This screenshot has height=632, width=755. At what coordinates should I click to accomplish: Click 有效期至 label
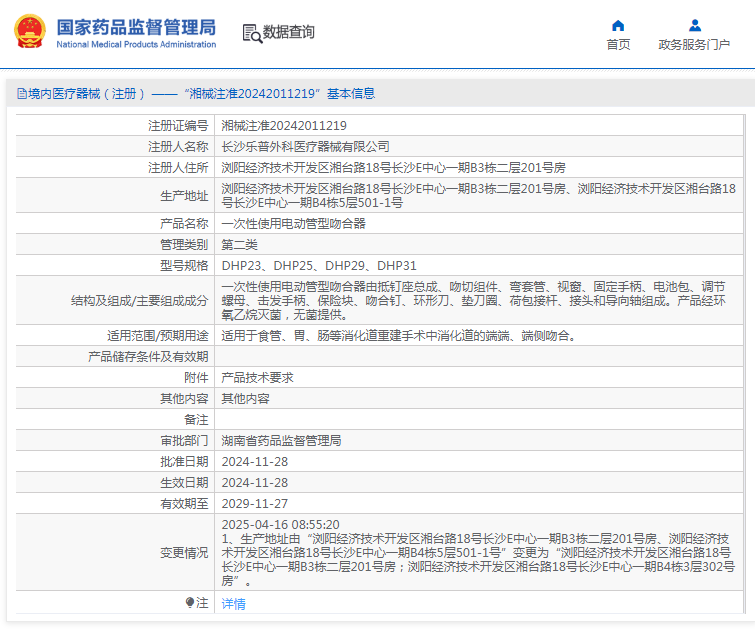(184, 503)
